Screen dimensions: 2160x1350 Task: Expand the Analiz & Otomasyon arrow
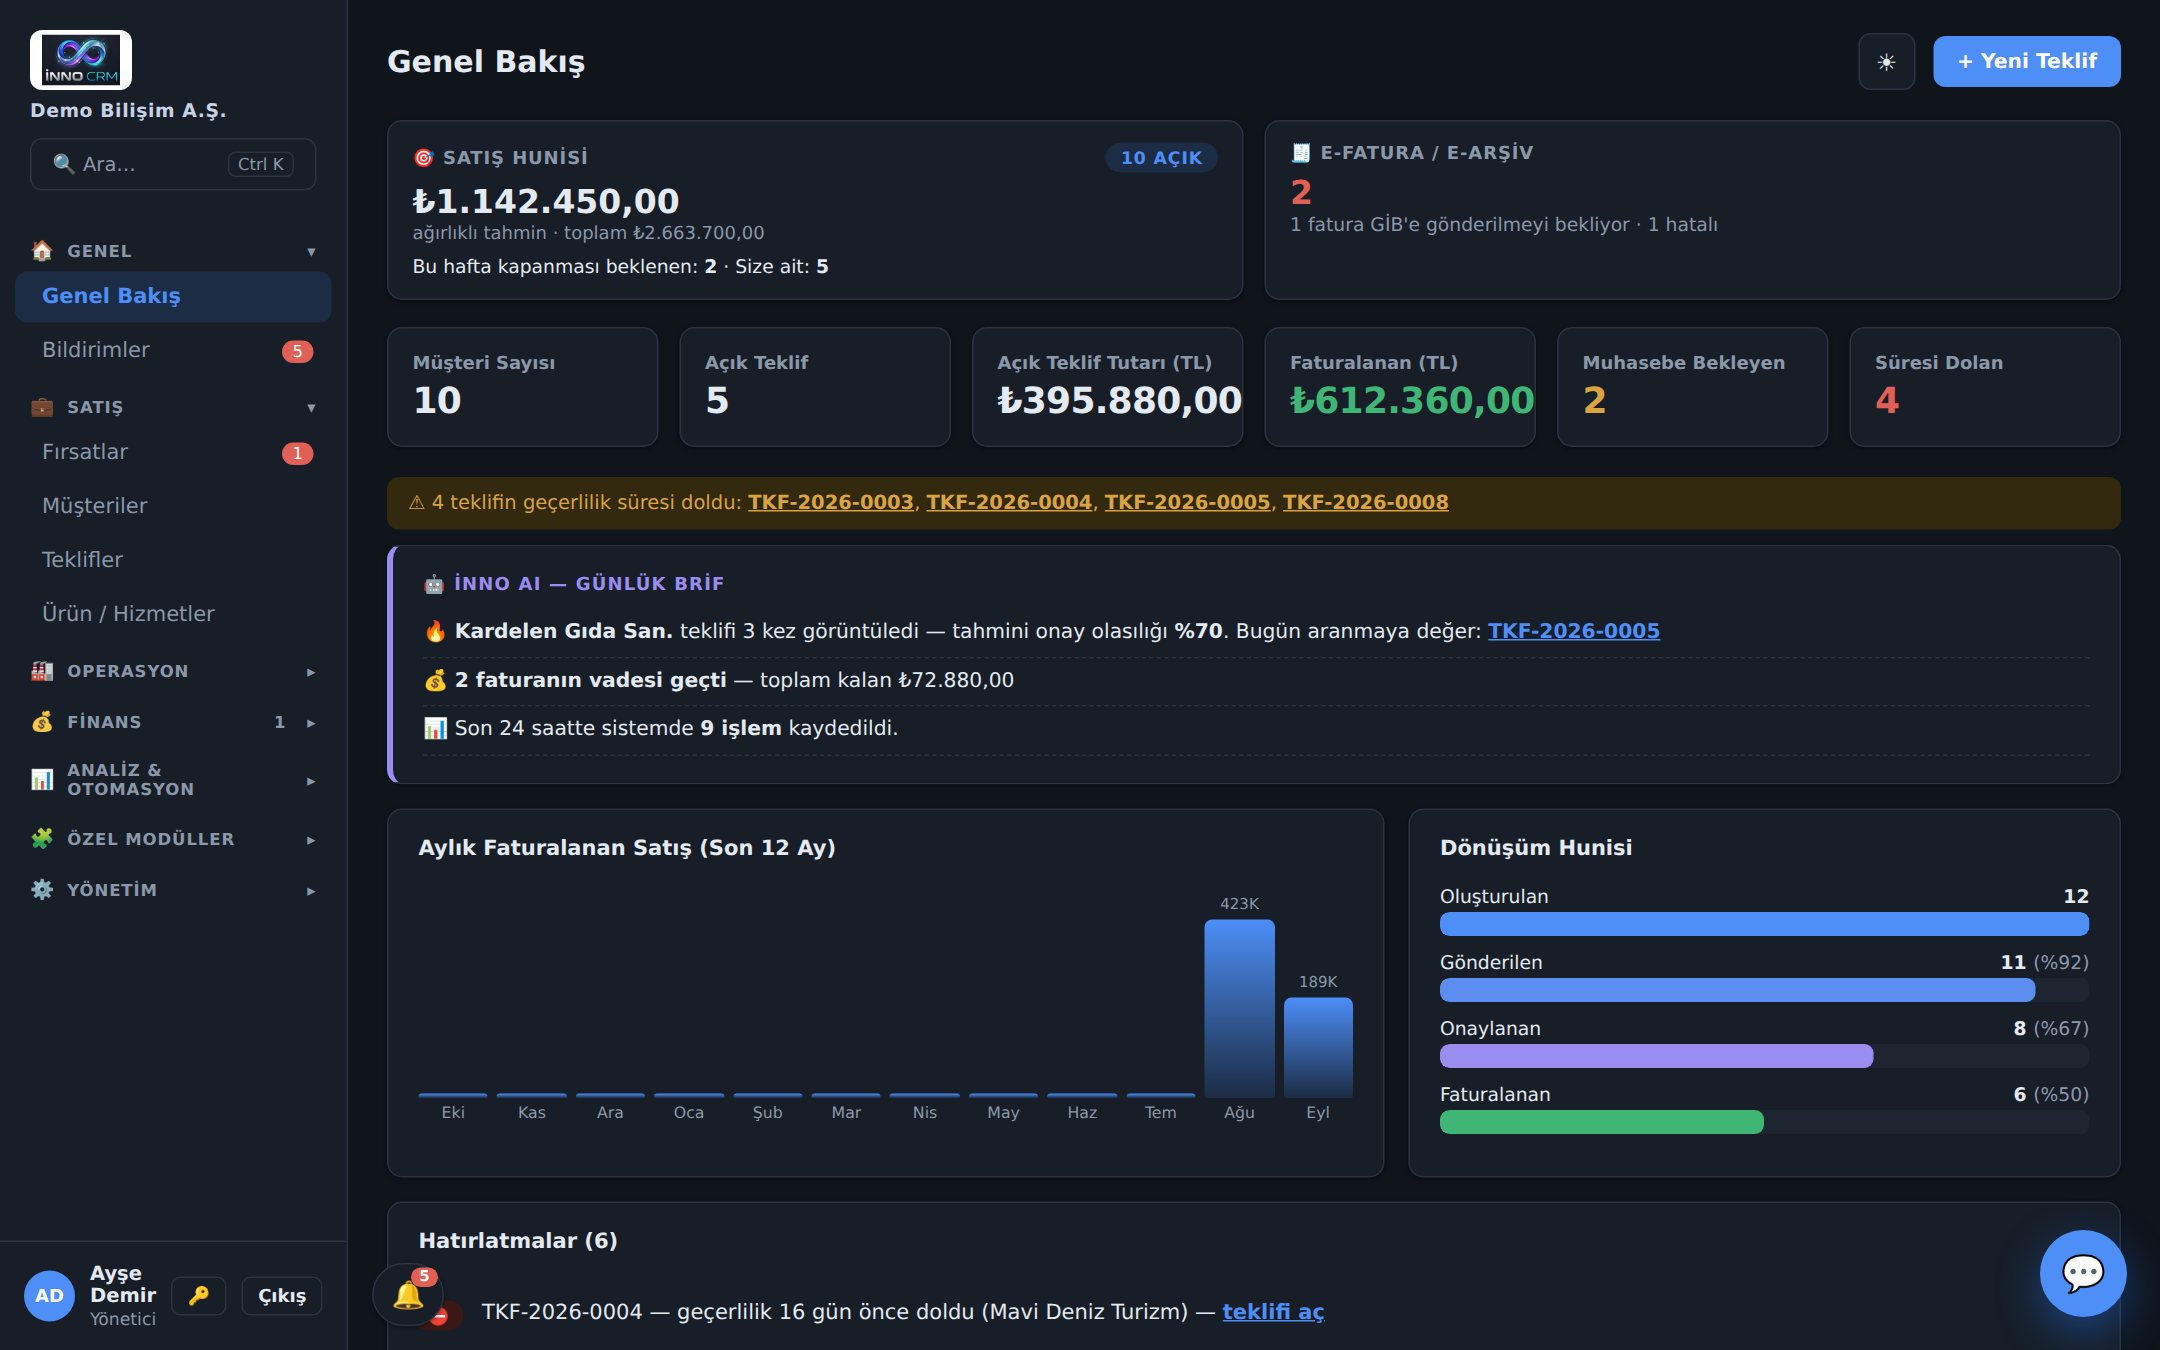(311, 781)
